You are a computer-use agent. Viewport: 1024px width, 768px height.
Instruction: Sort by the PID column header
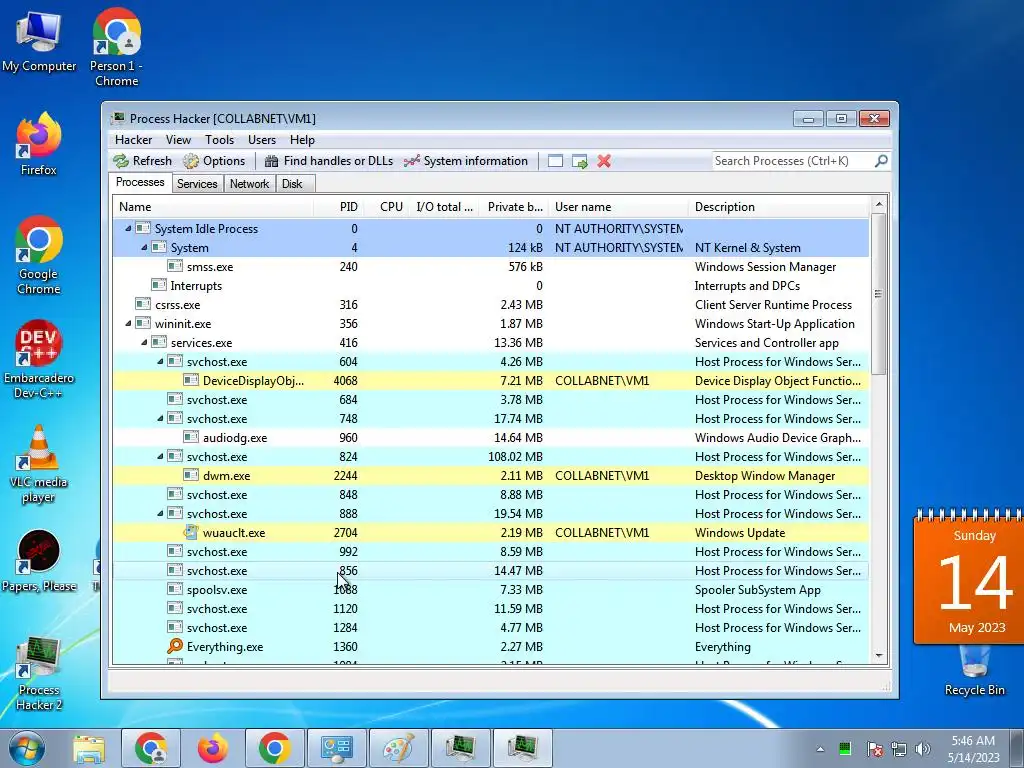(338, 207)
